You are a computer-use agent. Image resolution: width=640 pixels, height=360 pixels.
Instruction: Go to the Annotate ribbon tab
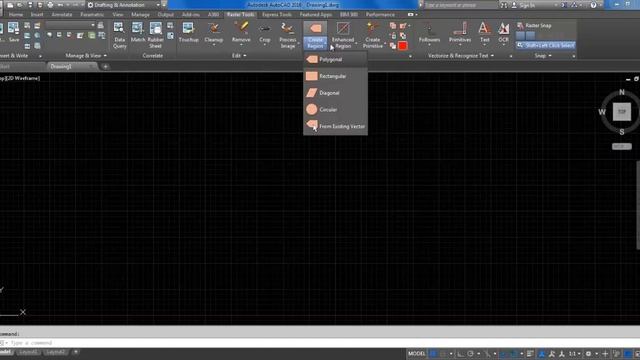62,14
